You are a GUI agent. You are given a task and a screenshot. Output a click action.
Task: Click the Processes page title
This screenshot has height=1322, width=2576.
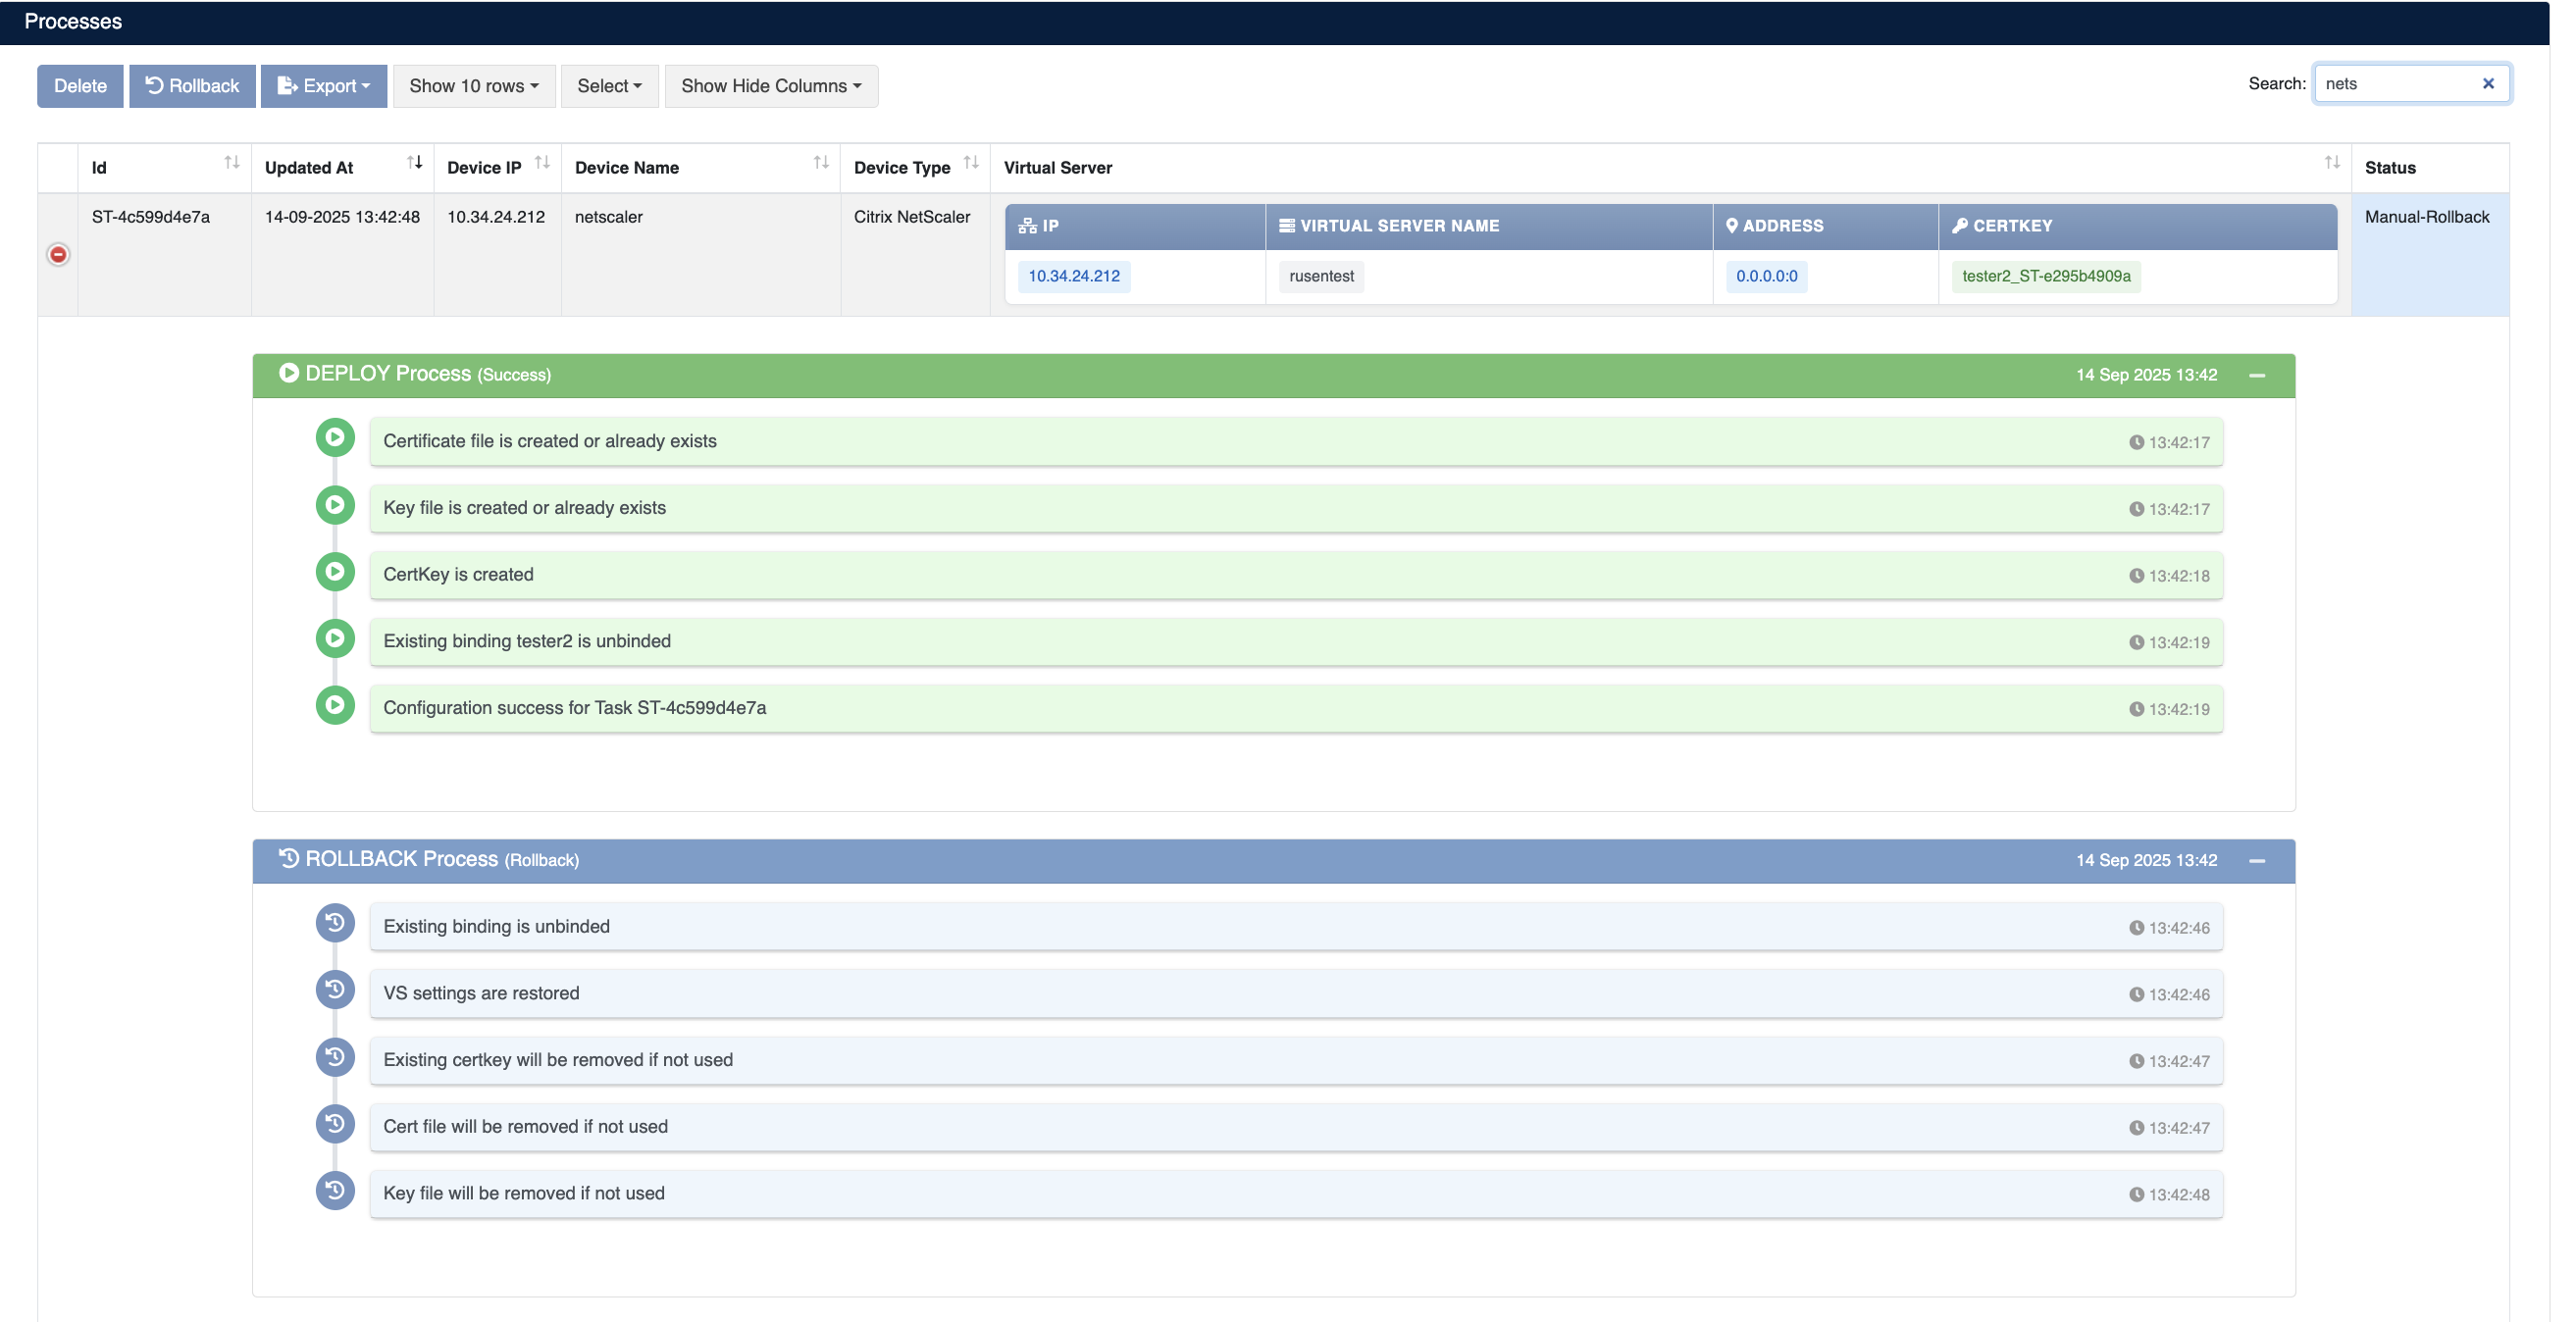pos(73,22)
